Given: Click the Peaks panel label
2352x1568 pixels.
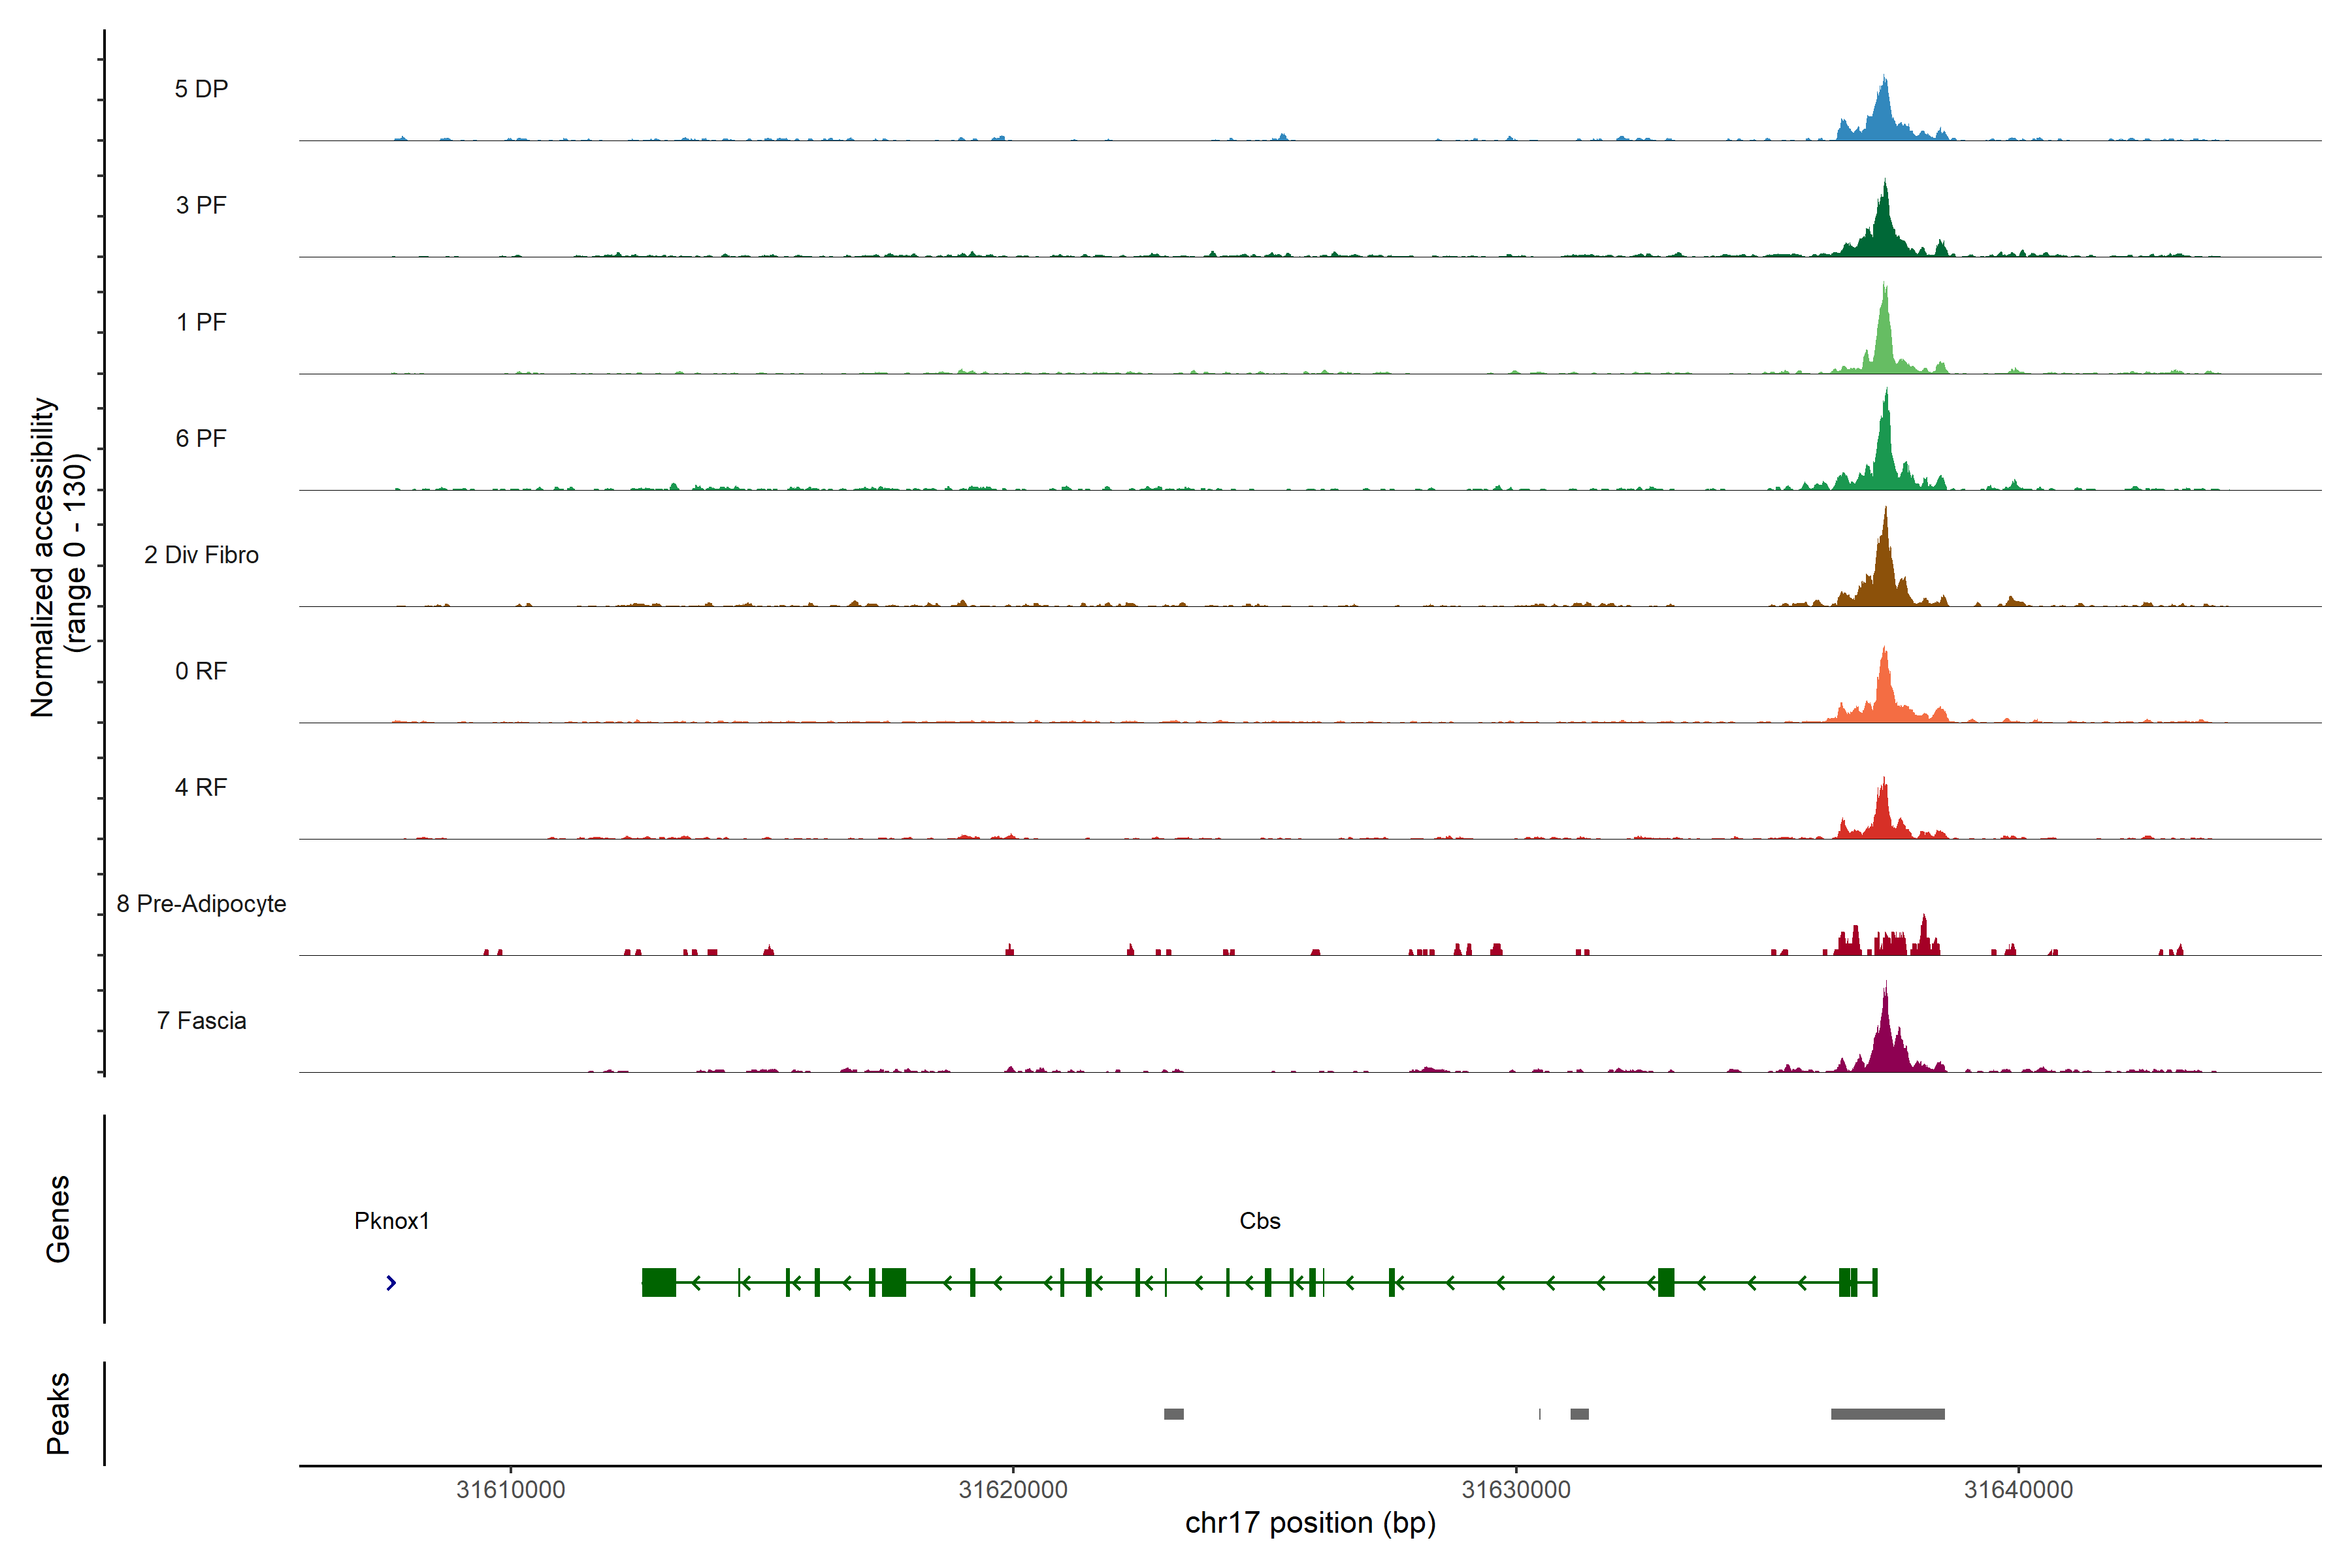Looking at the screenshot, I should (x=58, y=1413).
